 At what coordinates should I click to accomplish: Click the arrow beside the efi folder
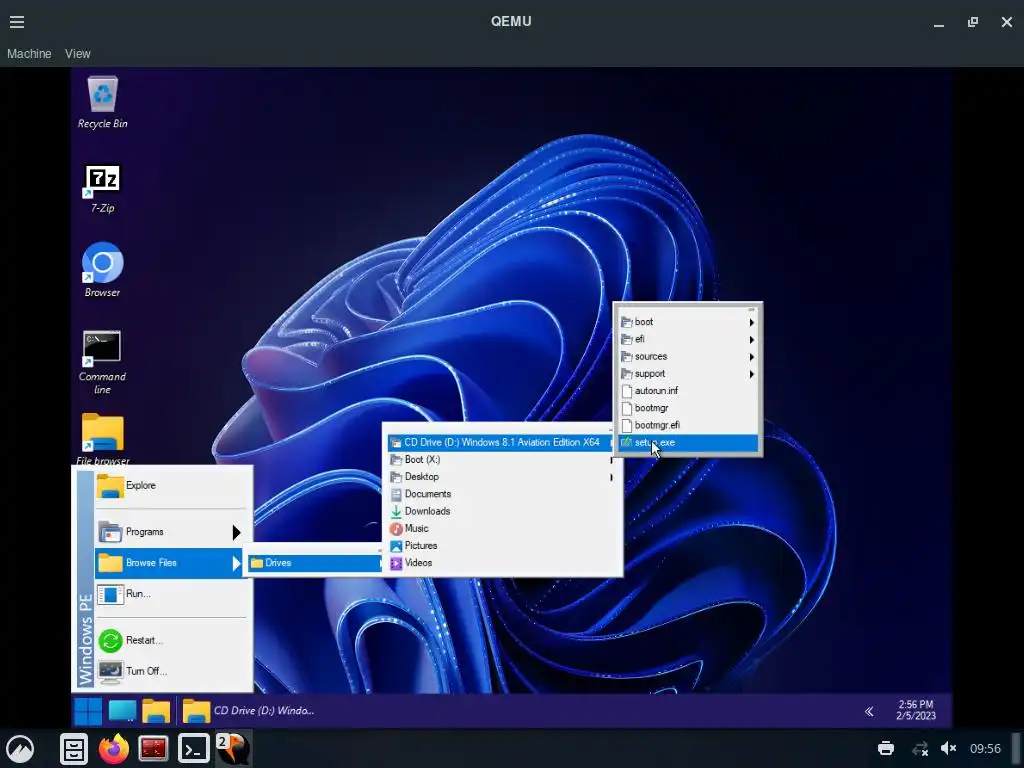coord(752,340)
